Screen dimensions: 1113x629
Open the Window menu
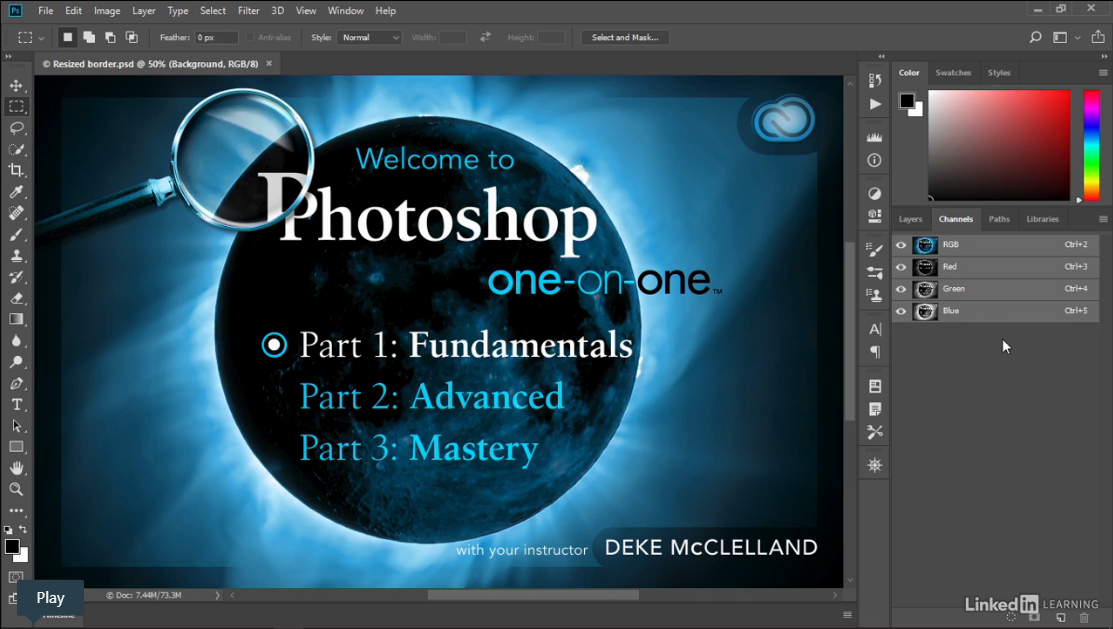point(346,11)
